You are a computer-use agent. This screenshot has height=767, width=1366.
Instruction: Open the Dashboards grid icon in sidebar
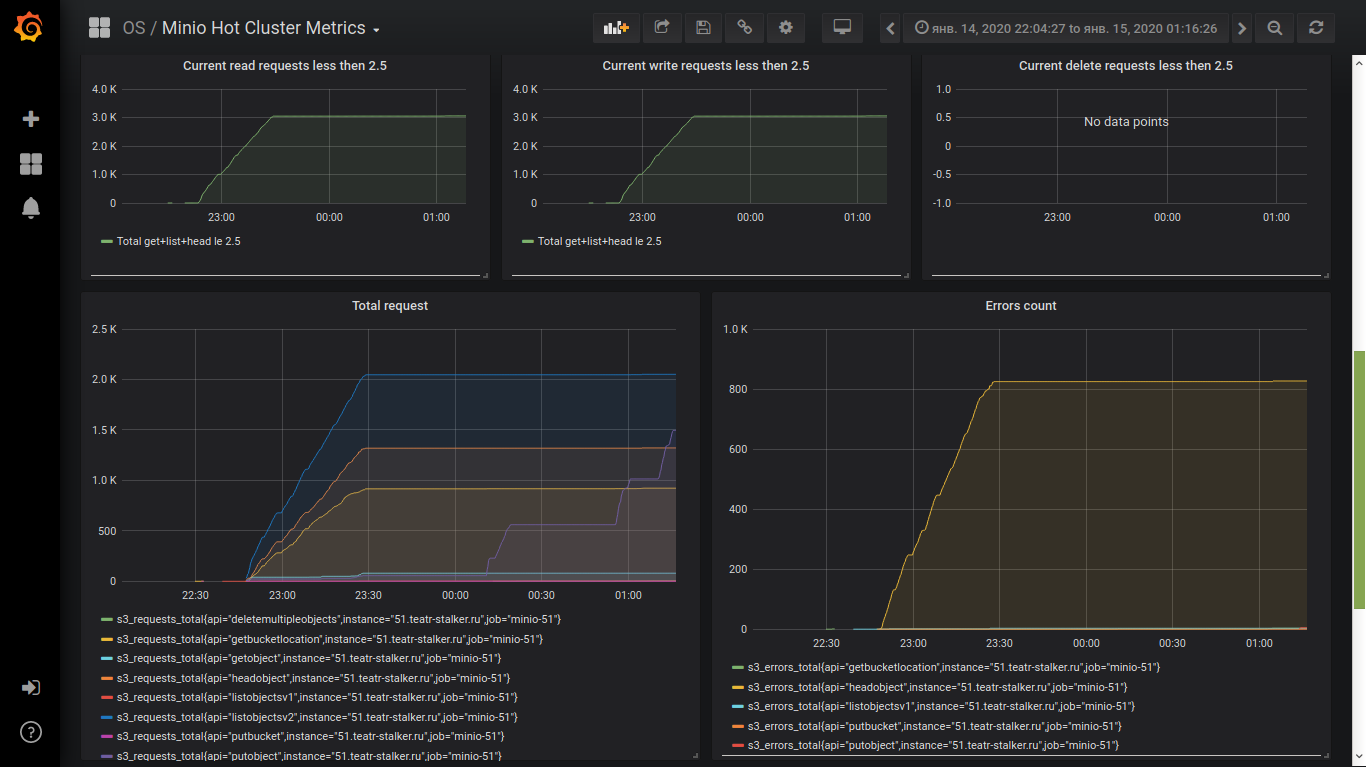coord(30,164)
